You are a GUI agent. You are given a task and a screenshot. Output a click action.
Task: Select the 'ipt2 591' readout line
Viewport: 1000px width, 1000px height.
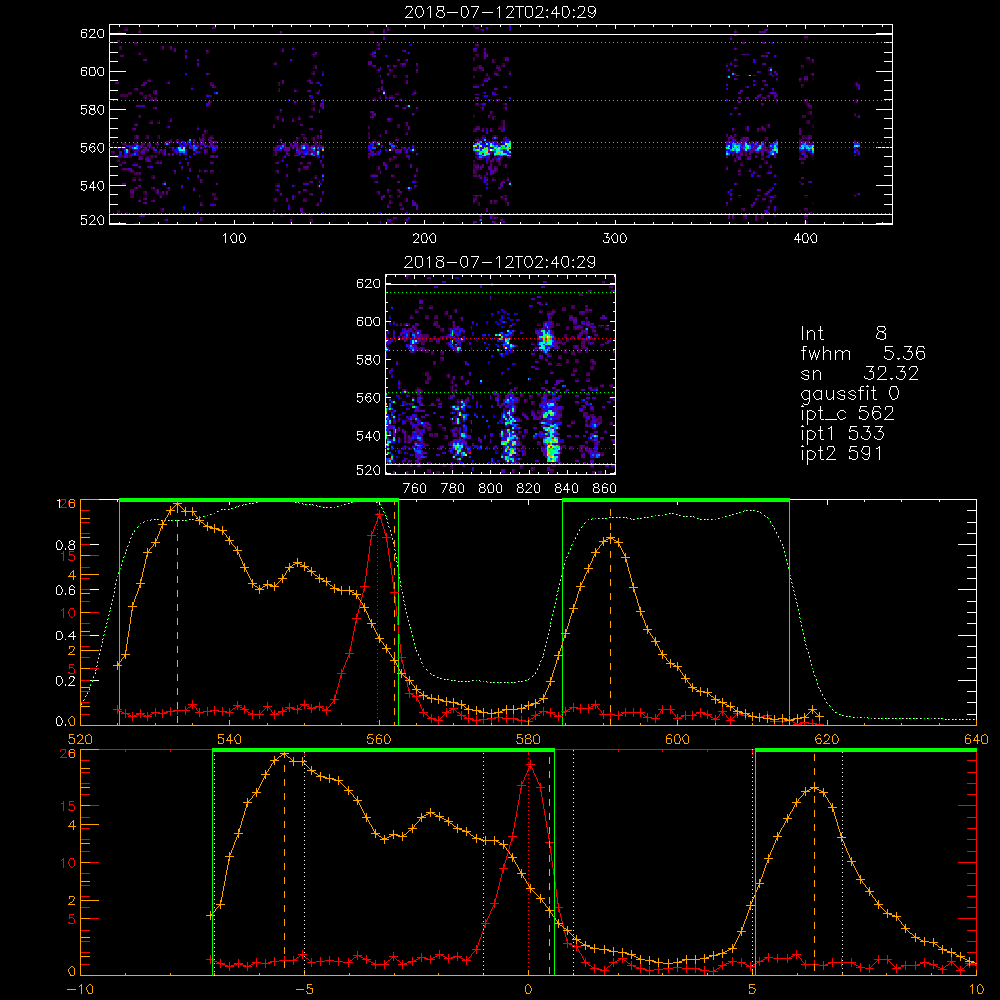[x=841, y=453]
